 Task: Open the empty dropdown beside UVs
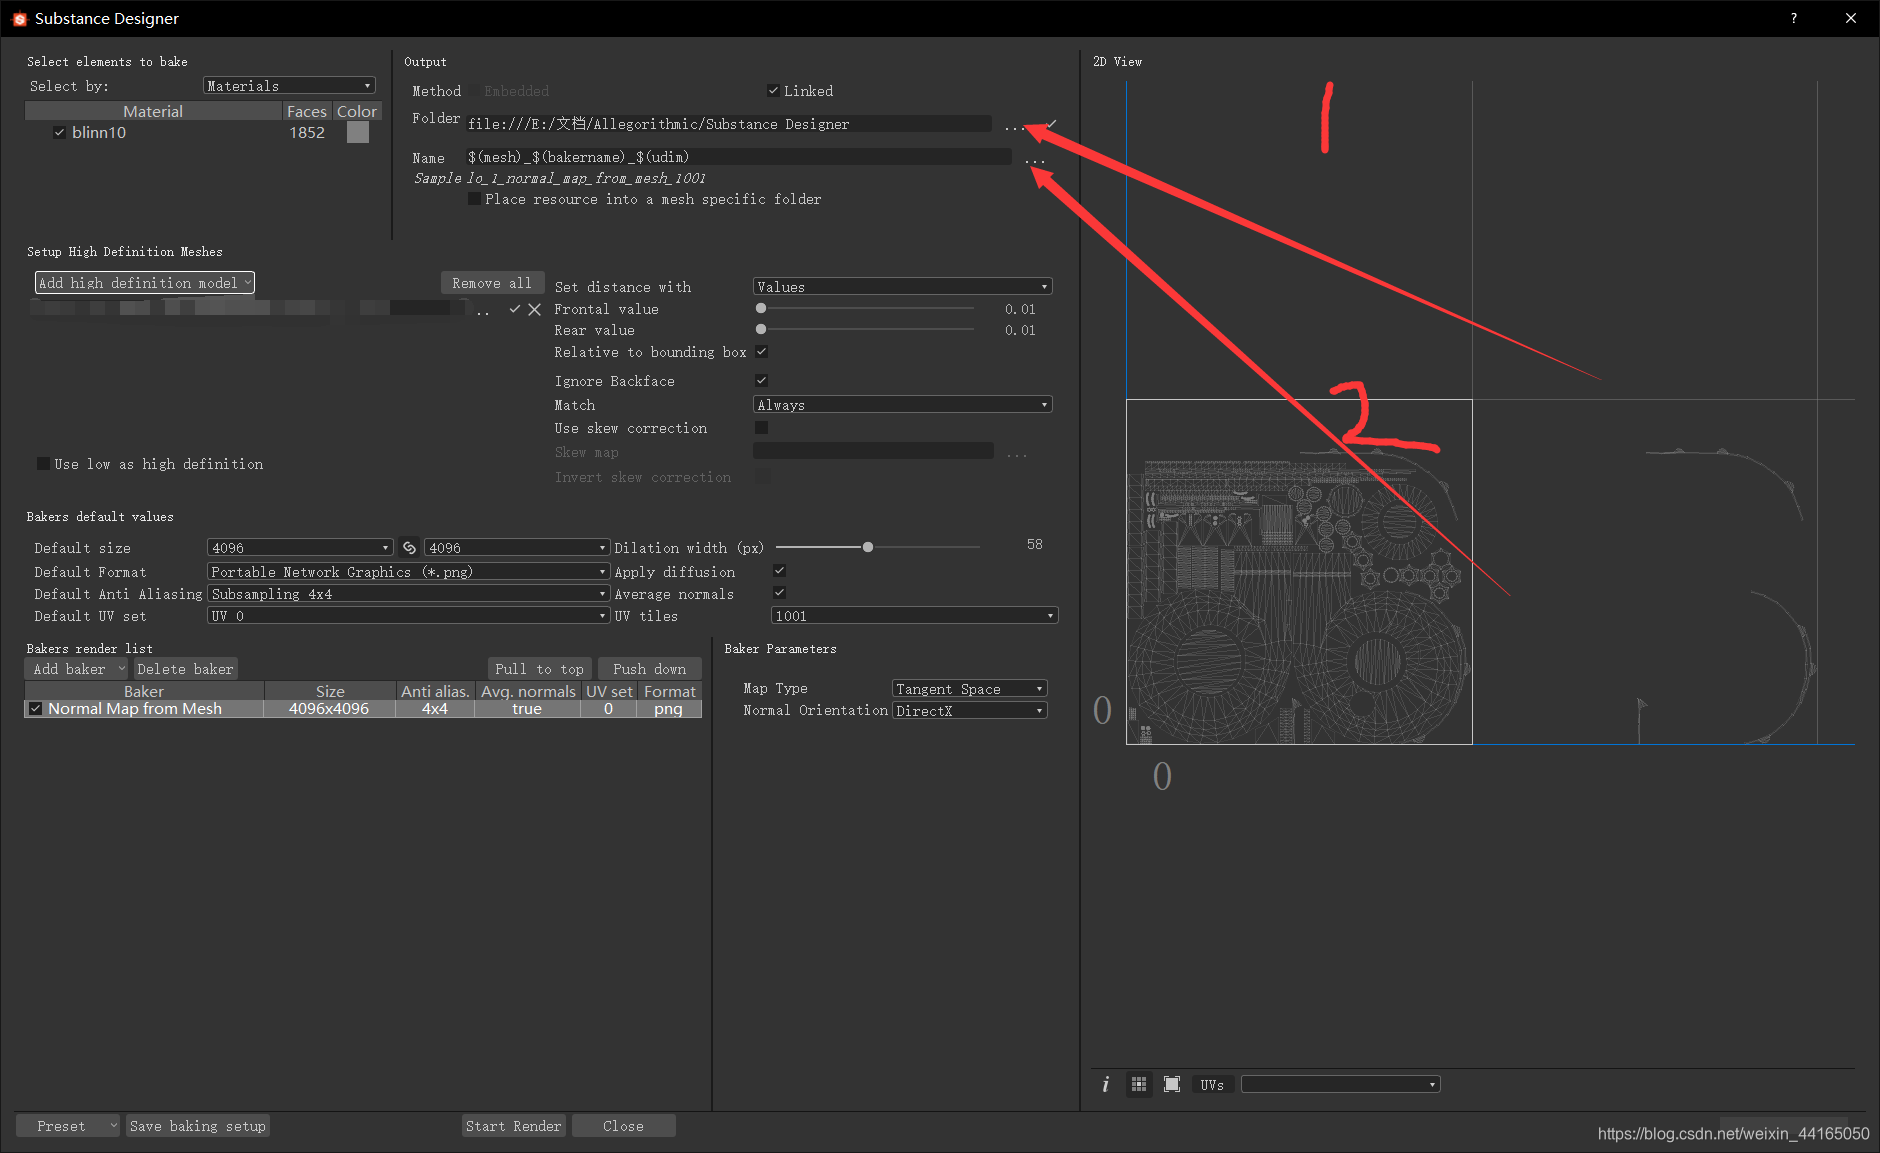click(1340, 1085)
